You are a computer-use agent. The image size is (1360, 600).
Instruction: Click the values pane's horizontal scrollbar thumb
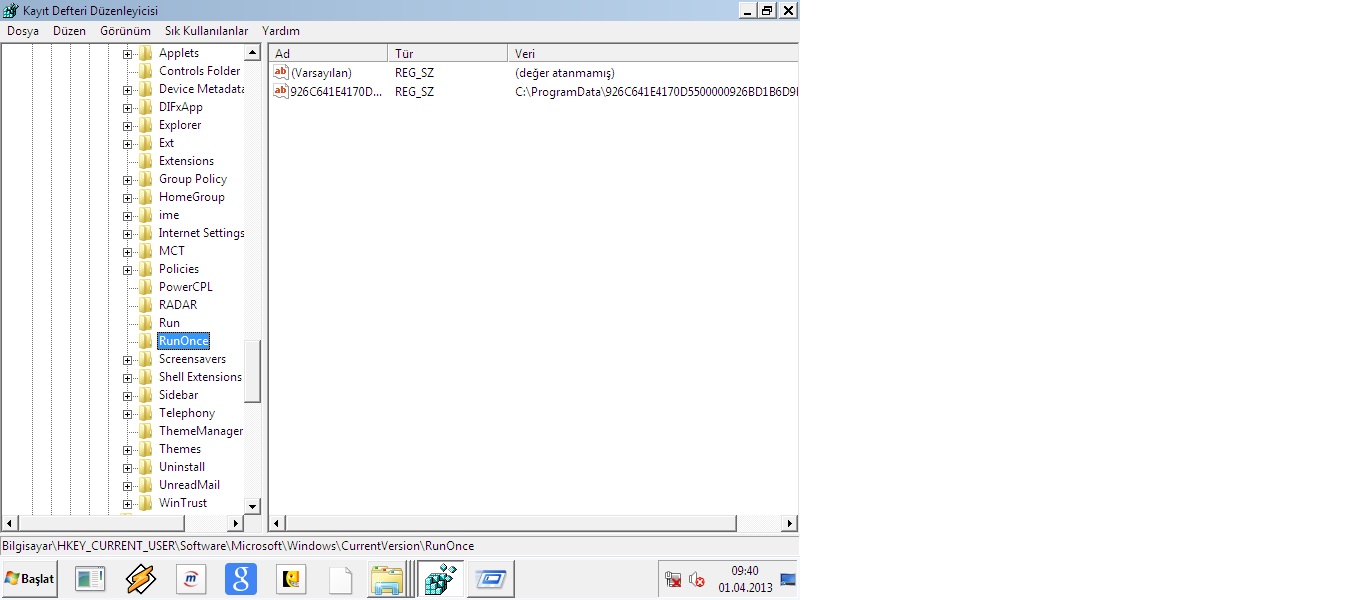pyautogui.click(x=511, y=523)
